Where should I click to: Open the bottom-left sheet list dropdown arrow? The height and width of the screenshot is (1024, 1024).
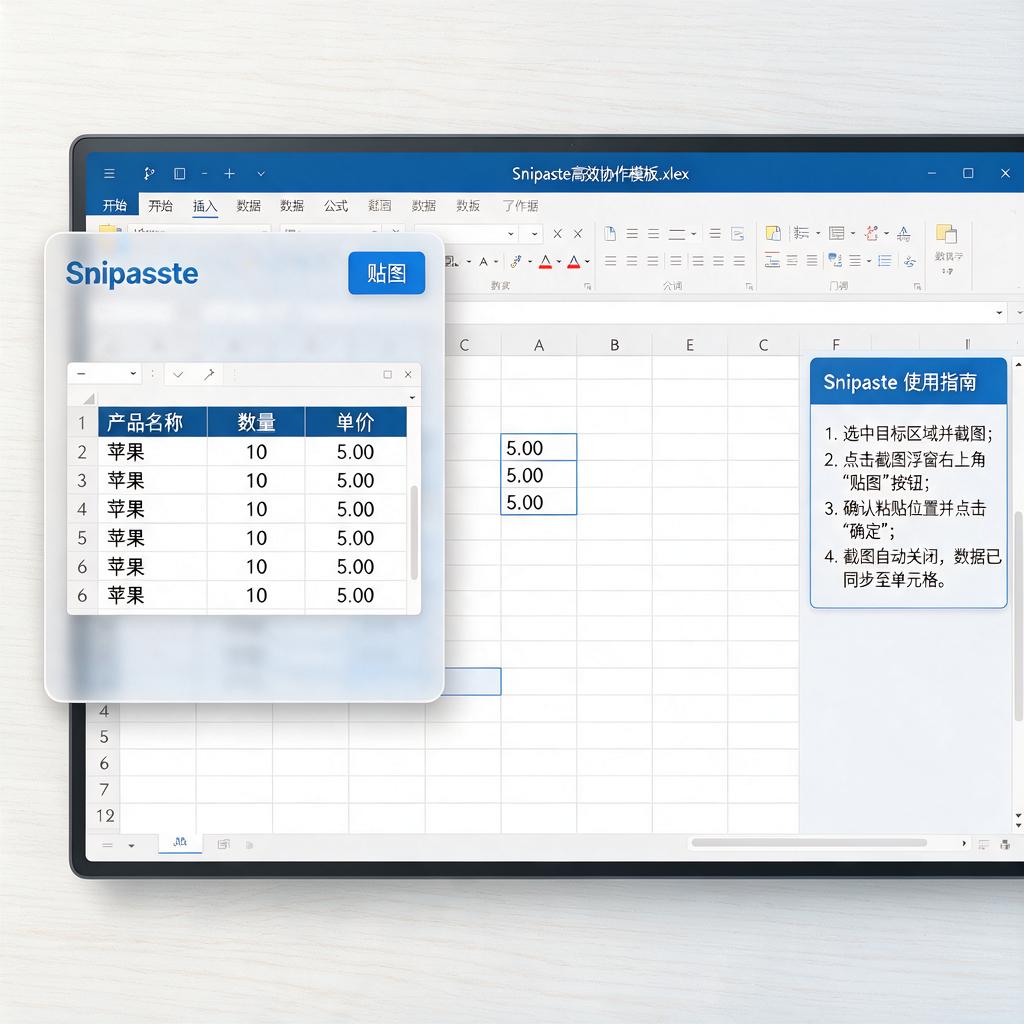point(131,846)
